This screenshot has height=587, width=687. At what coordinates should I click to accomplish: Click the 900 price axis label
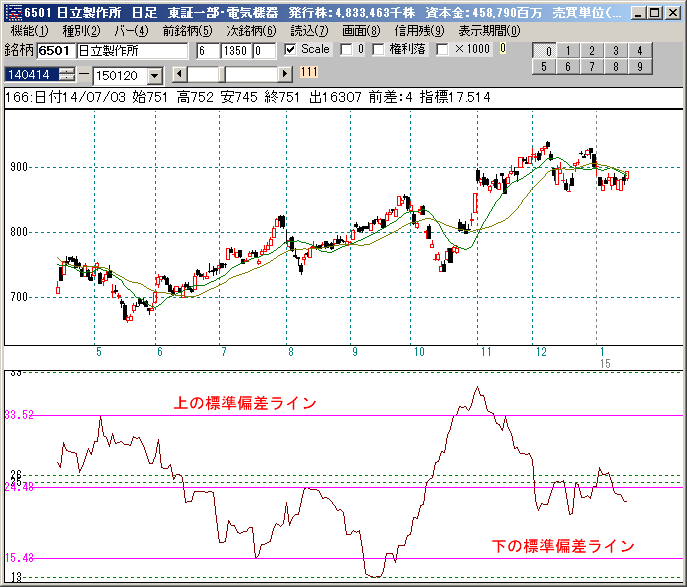[x=19, y=167]
